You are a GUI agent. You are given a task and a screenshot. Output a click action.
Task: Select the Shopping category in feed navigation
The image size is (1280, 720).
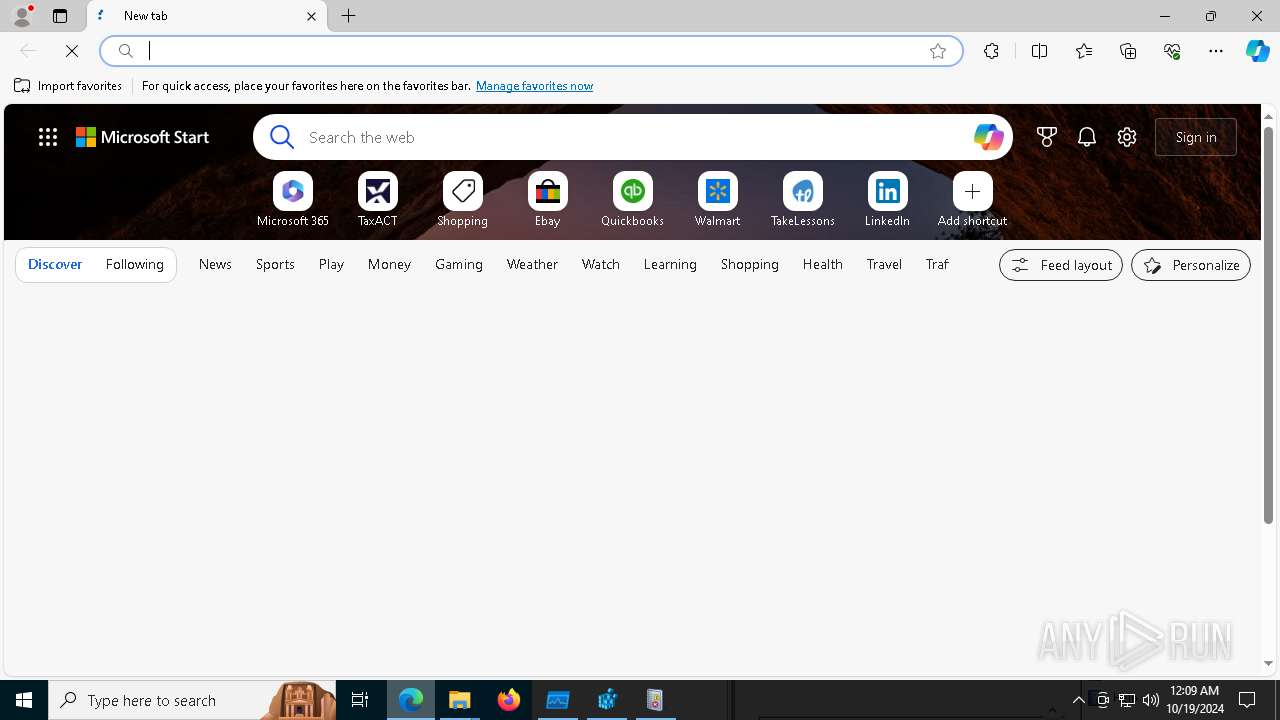[749, 264]
